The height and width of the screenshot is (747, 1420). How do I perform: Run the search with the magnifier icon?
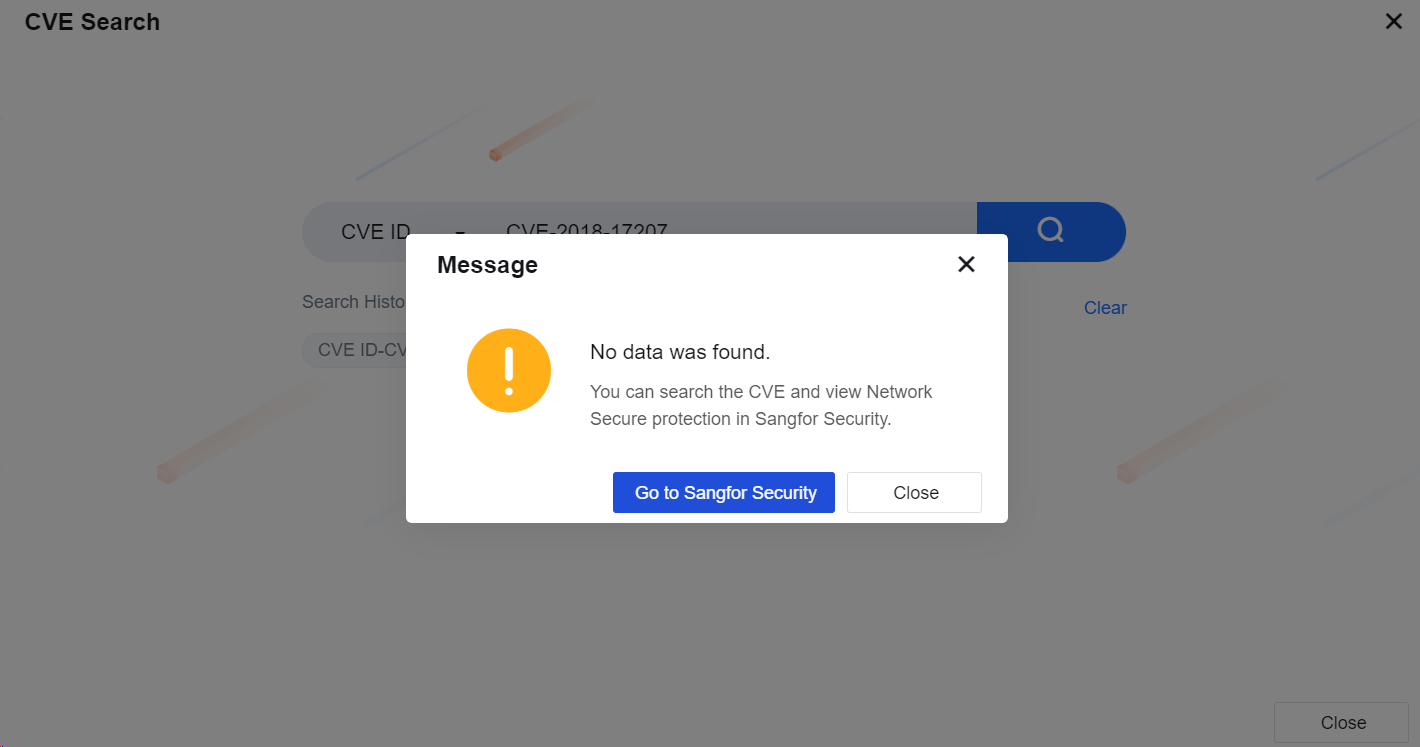coord(1051,232)
